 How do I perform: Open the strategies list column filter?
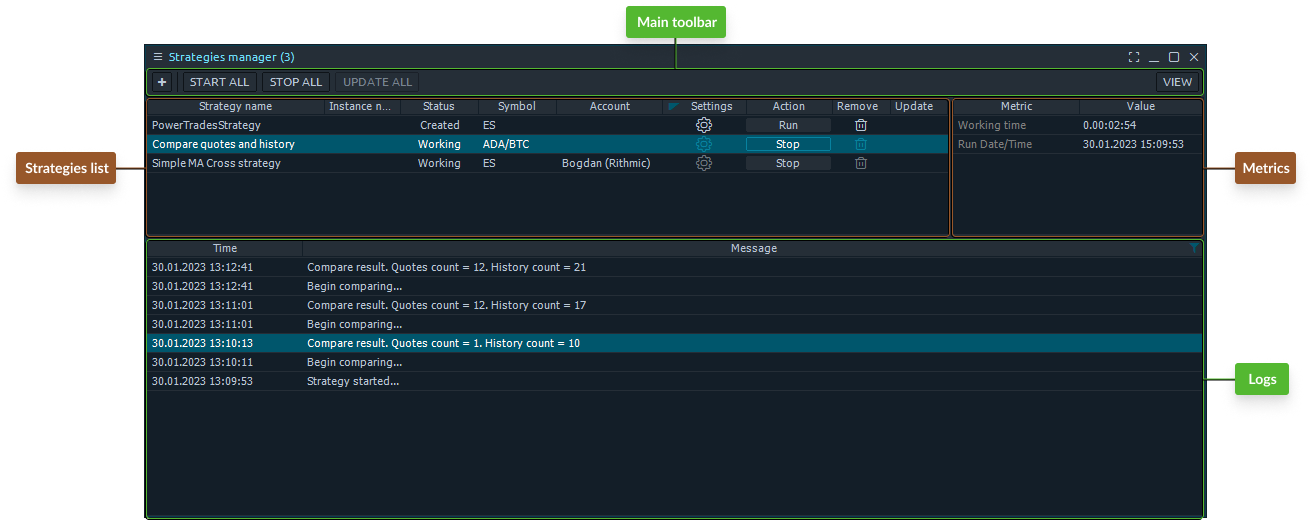point(672,106)
